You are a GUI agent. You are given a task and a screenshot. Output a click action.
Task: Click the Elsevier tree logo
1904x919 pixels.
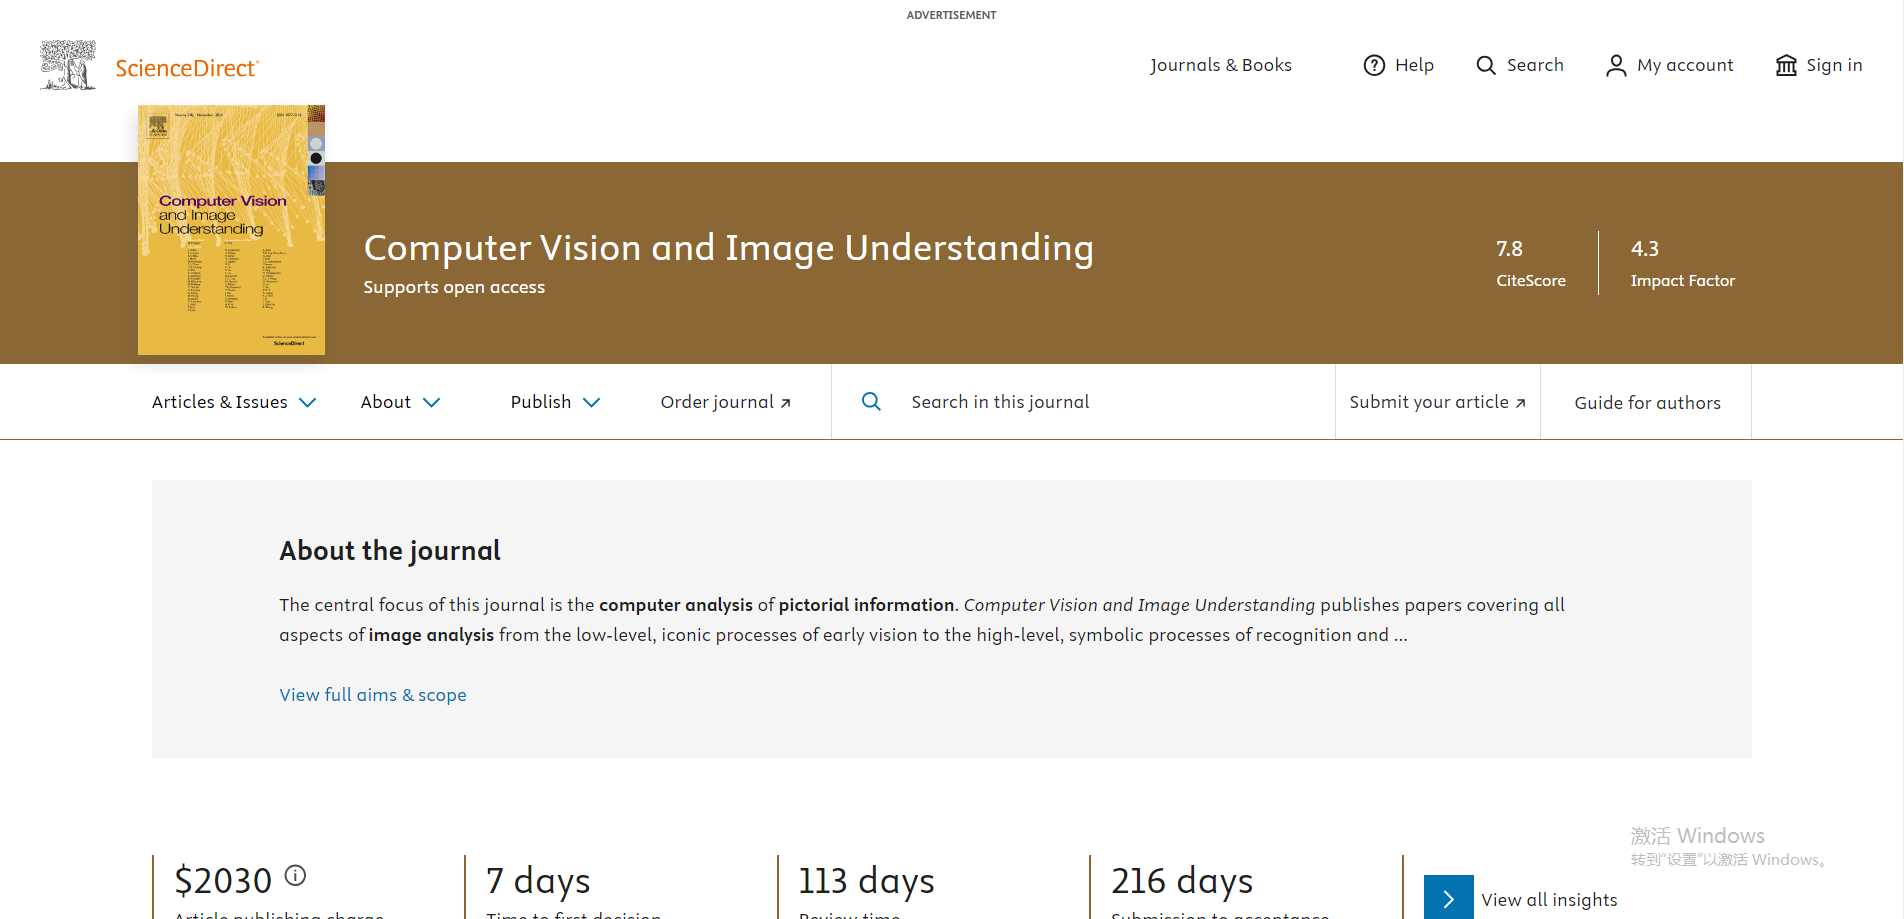67,65
